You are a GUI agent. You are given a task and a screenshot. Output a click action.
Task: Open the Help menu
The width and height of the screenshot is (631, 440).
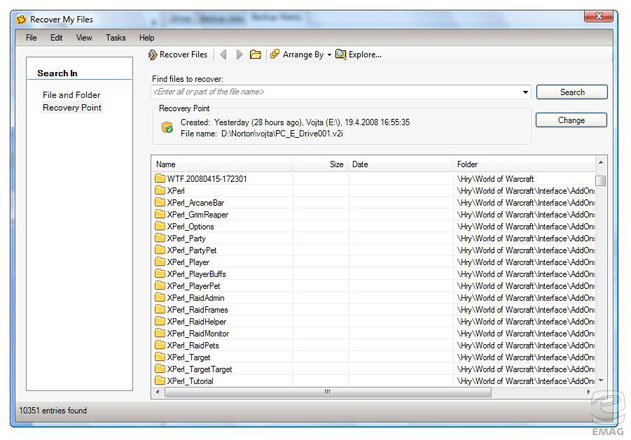pyautogui.click(x=147, y=37)
